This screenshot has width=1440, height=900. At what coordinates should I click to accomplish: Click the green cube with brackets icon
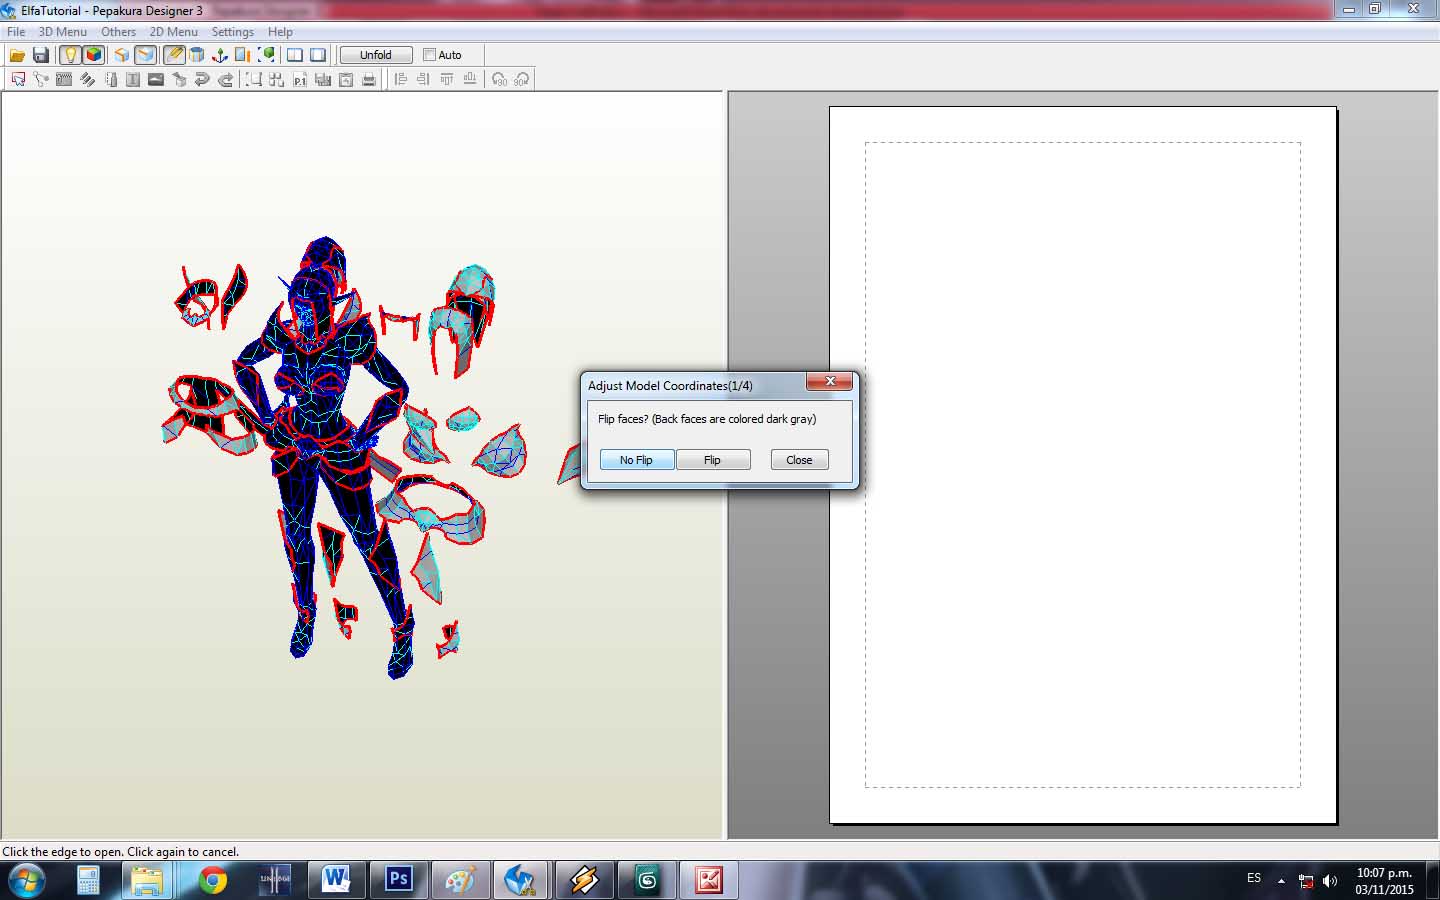[x=267, y=55]
